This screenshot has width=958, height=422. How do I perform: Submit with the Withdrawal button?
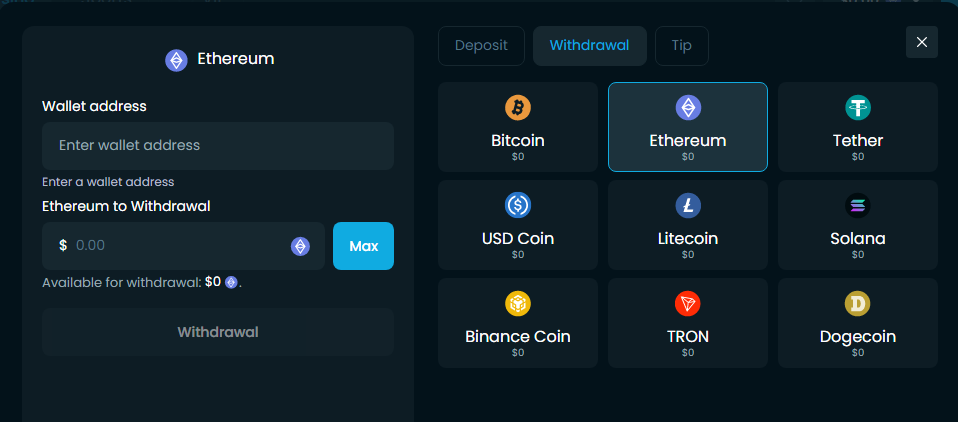coord(218,332)
